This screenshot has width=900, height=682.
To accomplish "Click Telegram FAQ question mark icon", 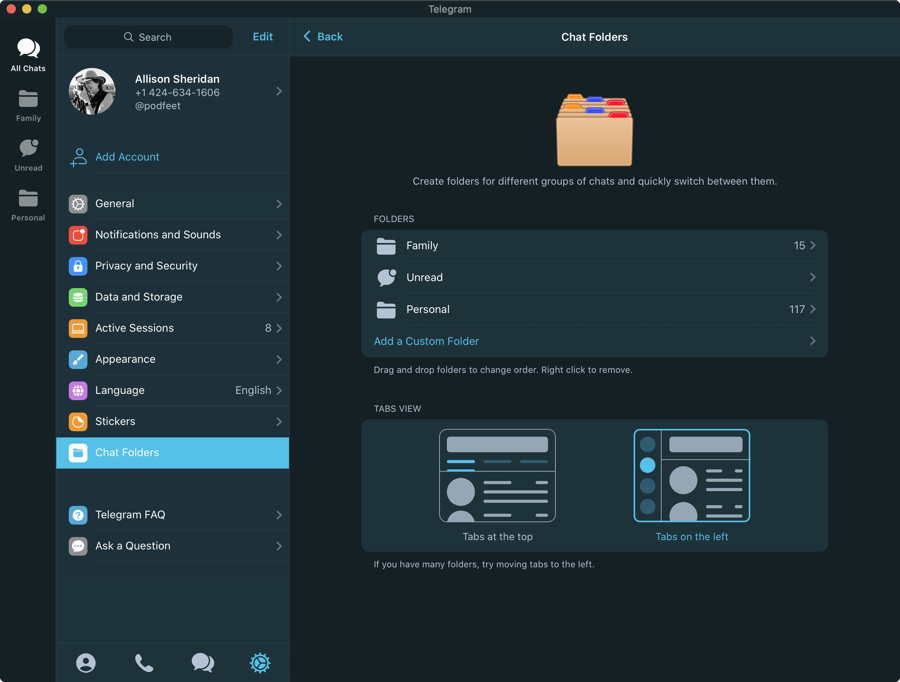I will (78, 515).
